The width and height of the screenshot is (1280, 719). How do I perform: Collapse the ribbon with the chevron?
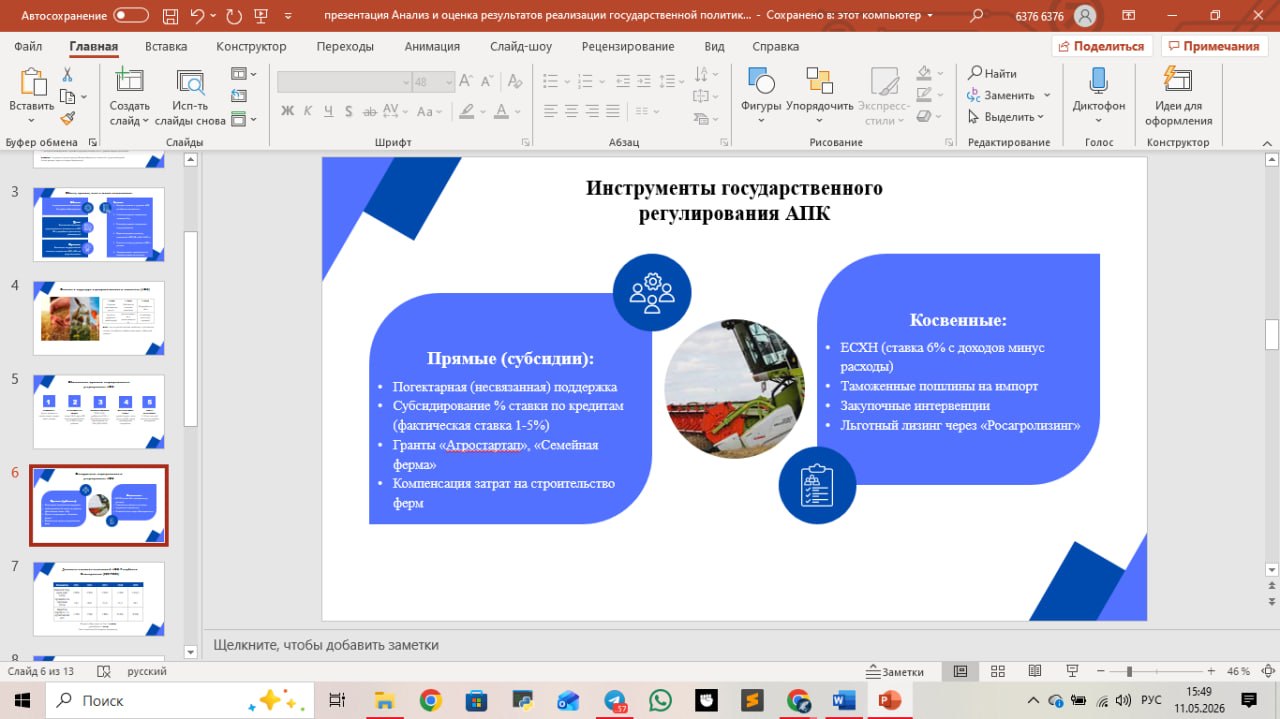tap(1266, 142)
